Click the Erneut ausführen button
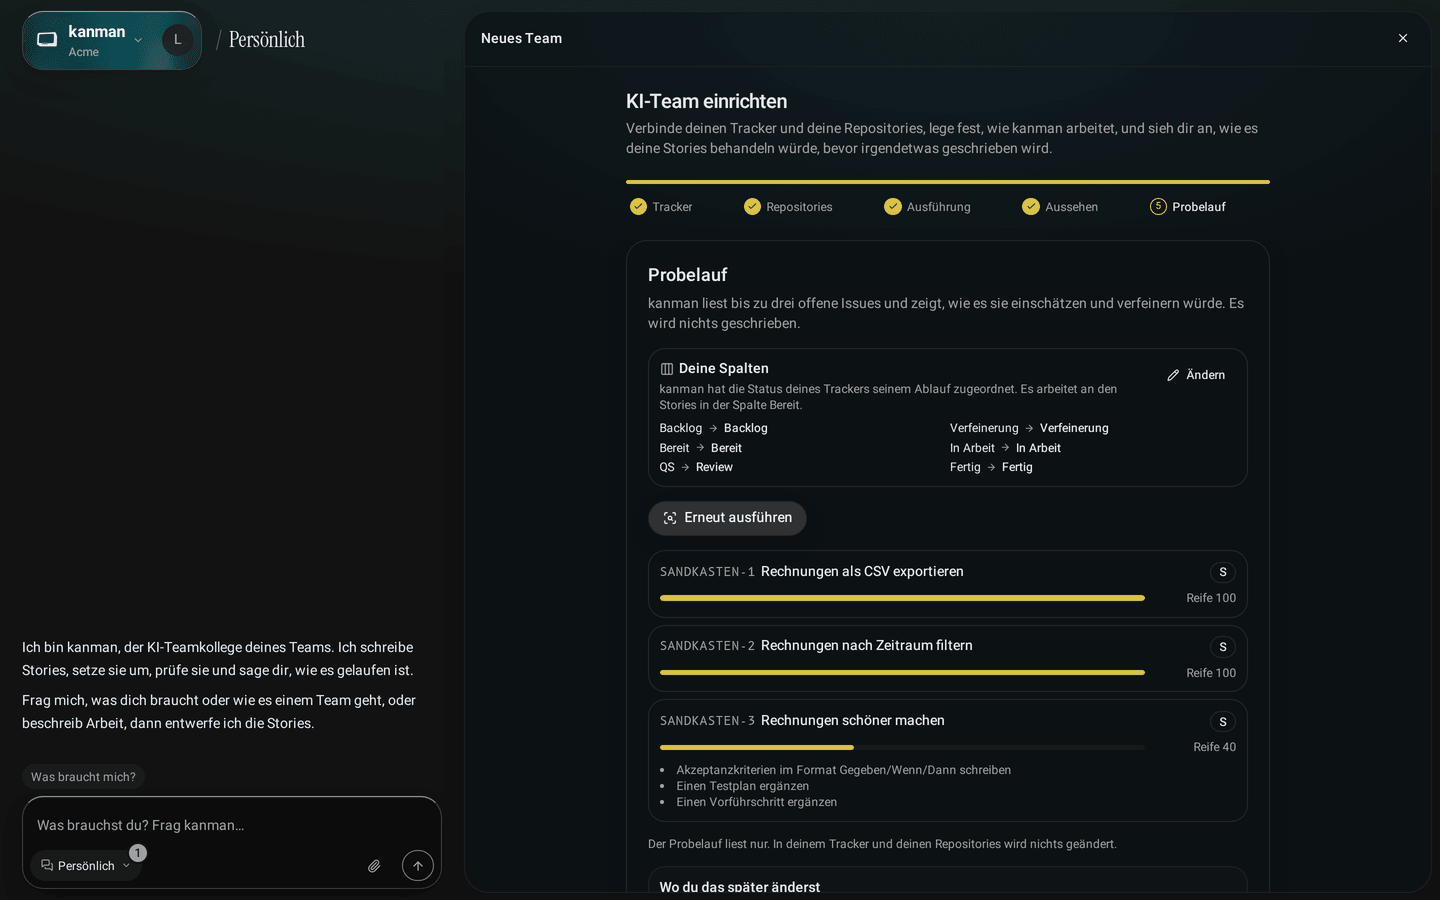Image resolution: width=1440 pixels, height=900 pixels. point(727,518)
